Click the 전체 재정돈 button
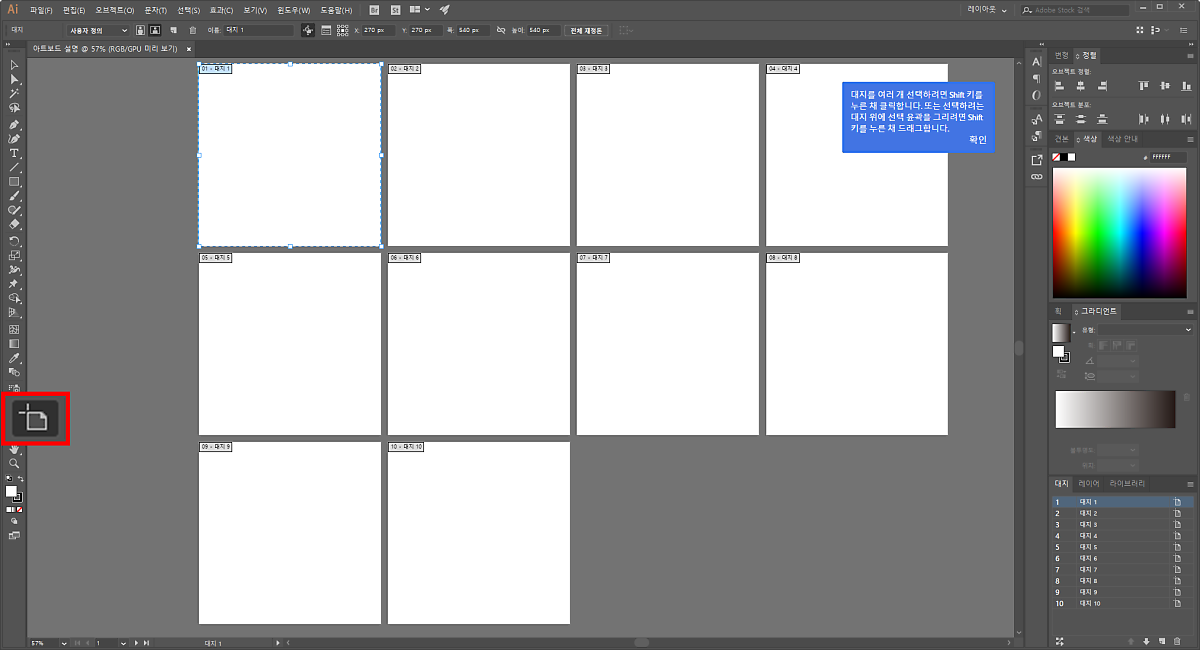1200x650 pixels. 586,31
